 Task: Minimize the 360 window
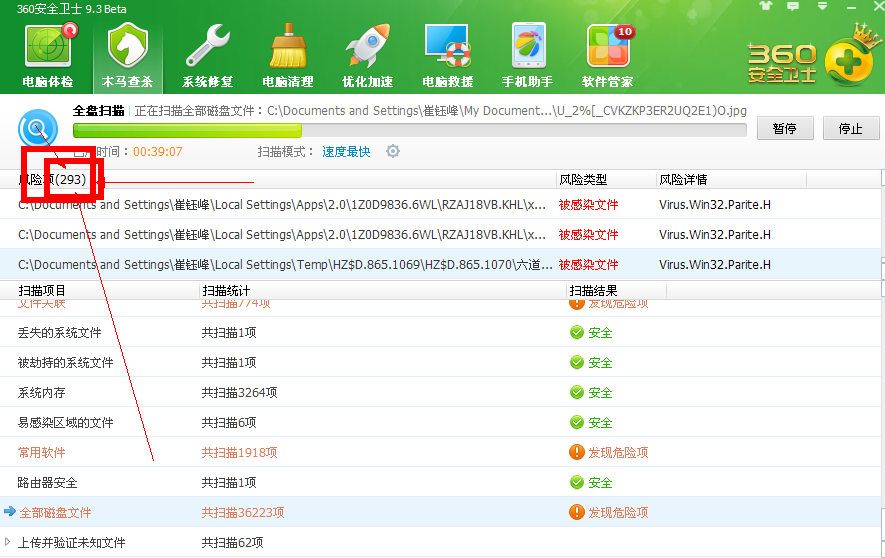(x=852, y=7)
